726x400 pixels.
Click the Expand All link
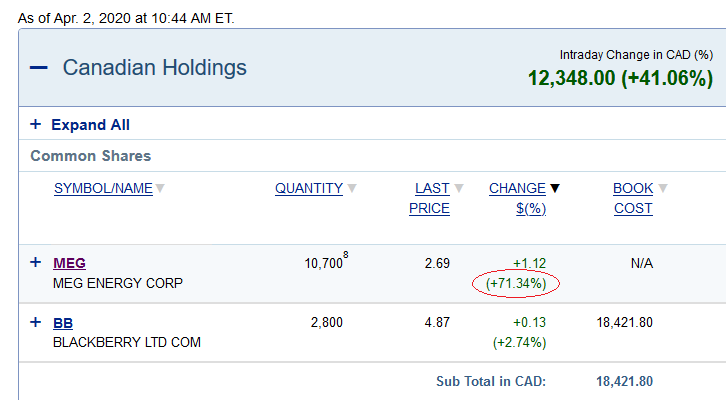90,125
